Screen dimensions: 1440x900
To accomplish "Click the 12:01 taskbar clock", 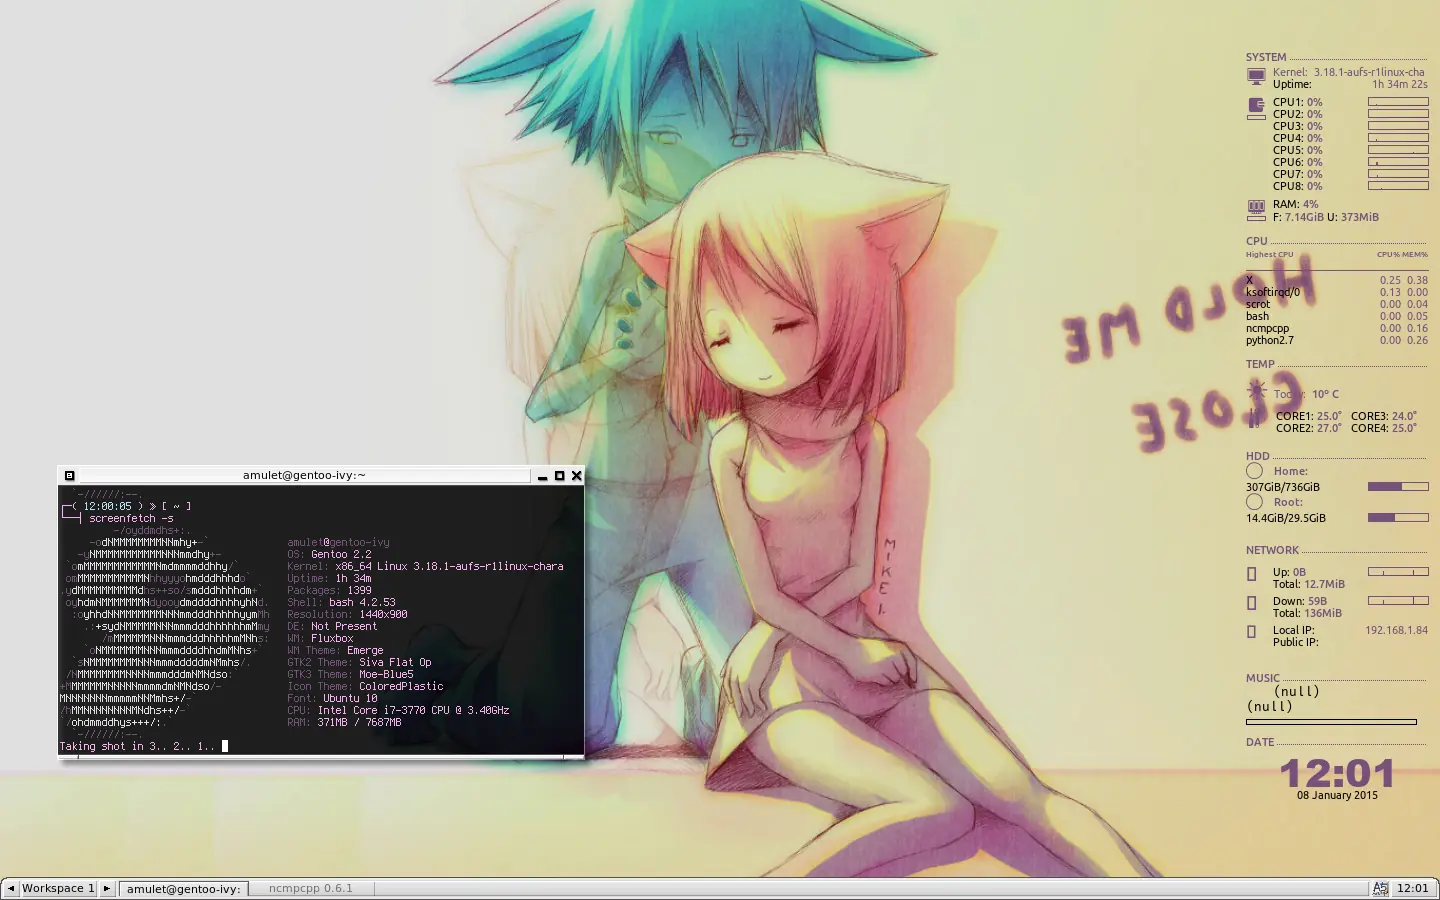I will point(1413,888).
